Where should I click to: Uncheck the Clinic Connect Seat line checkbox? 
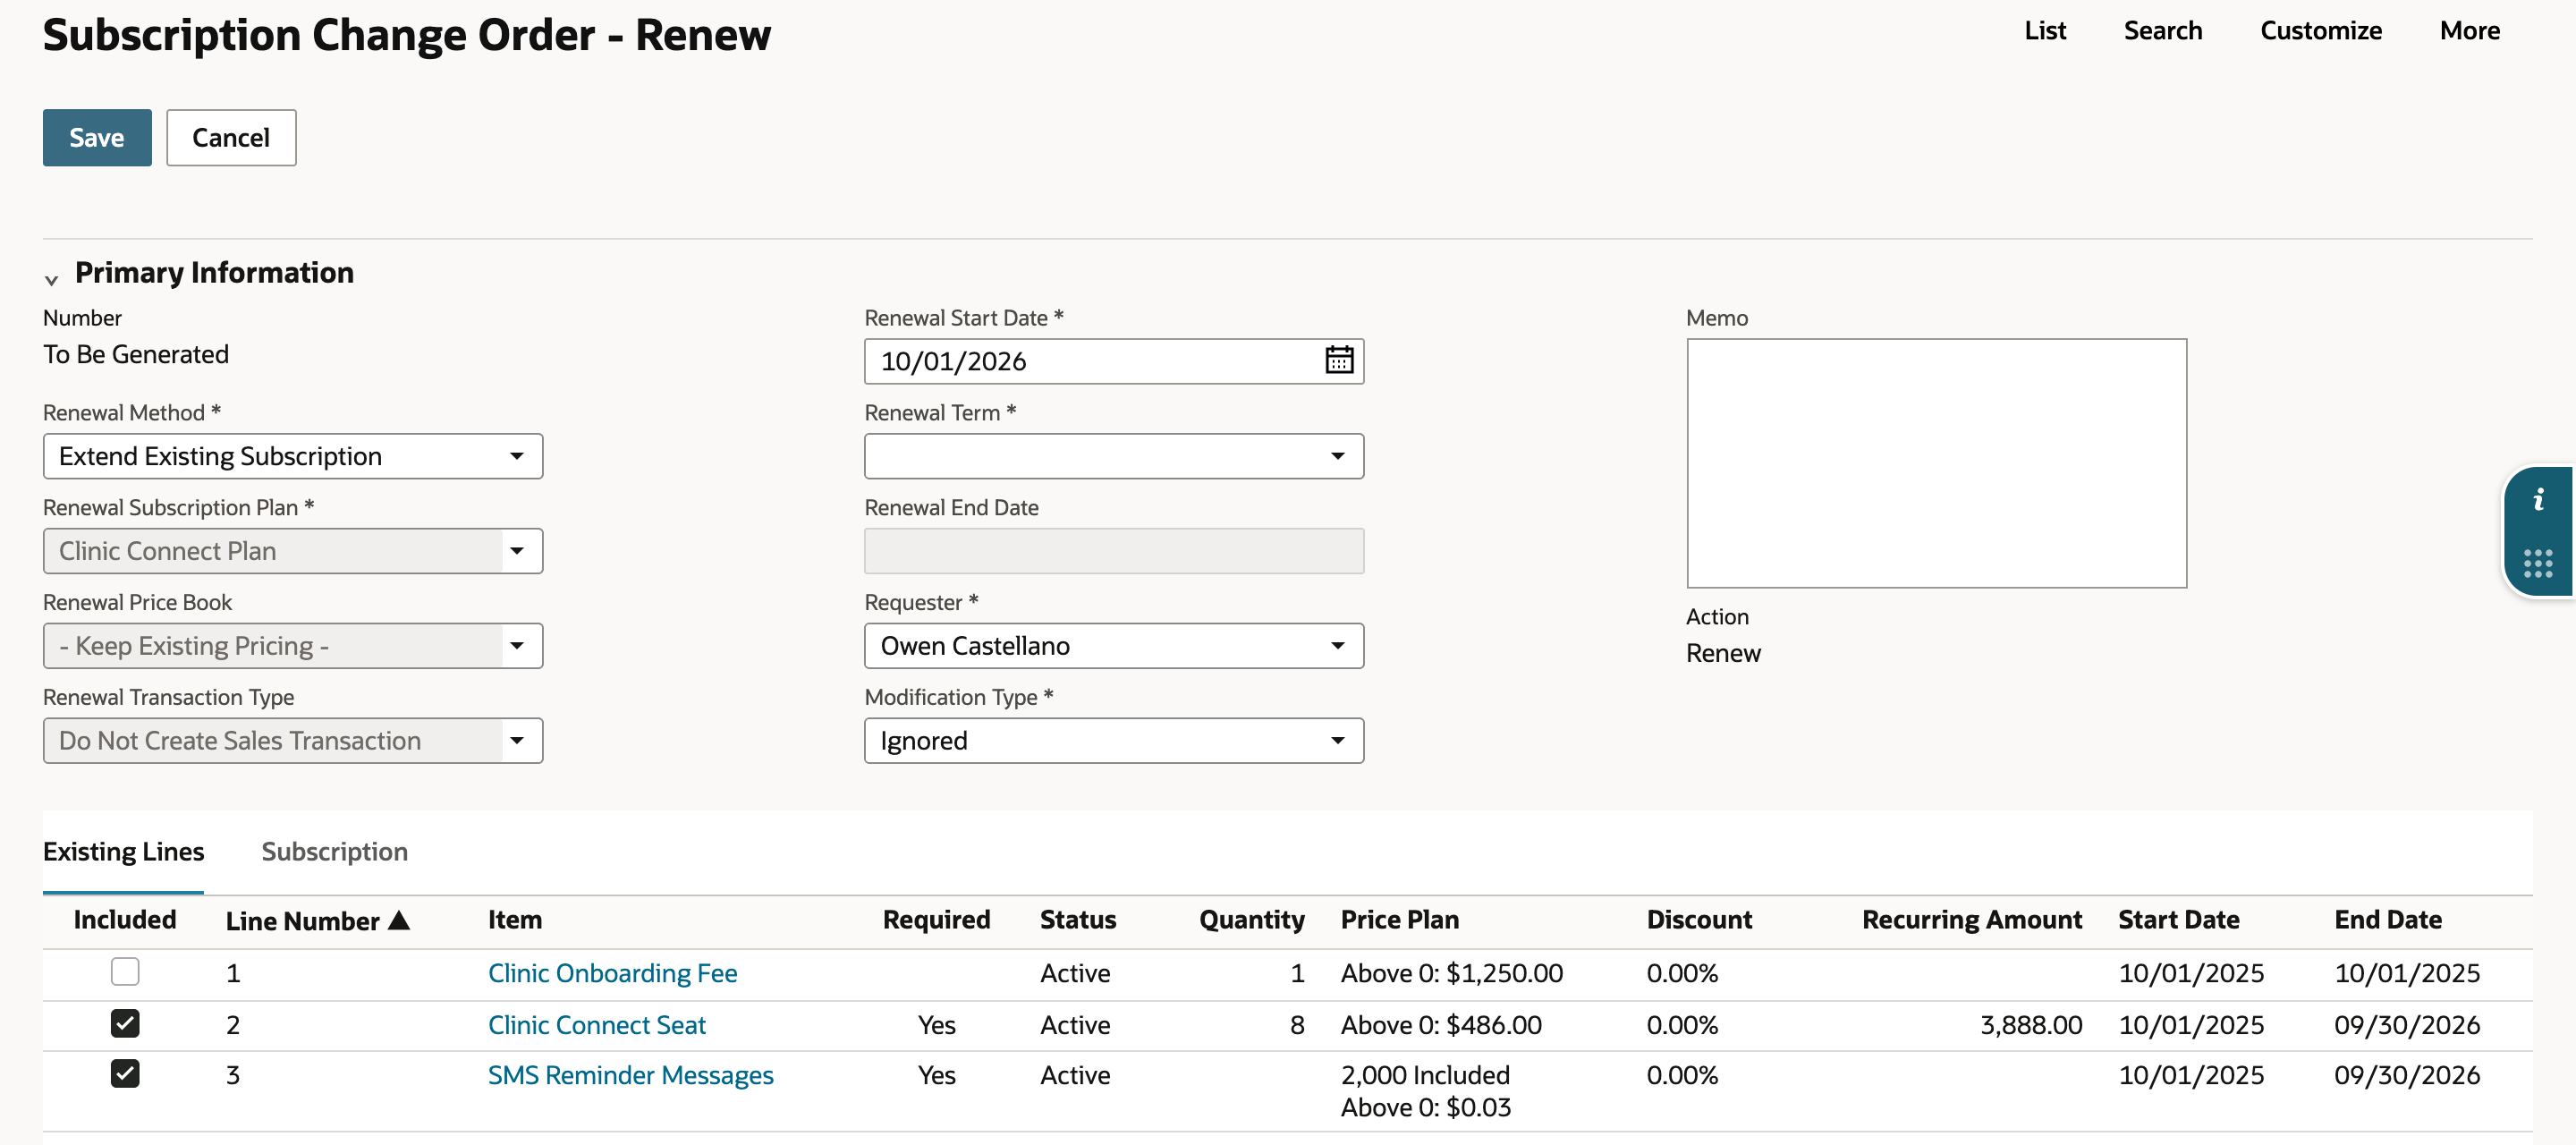click(125, 1023)
